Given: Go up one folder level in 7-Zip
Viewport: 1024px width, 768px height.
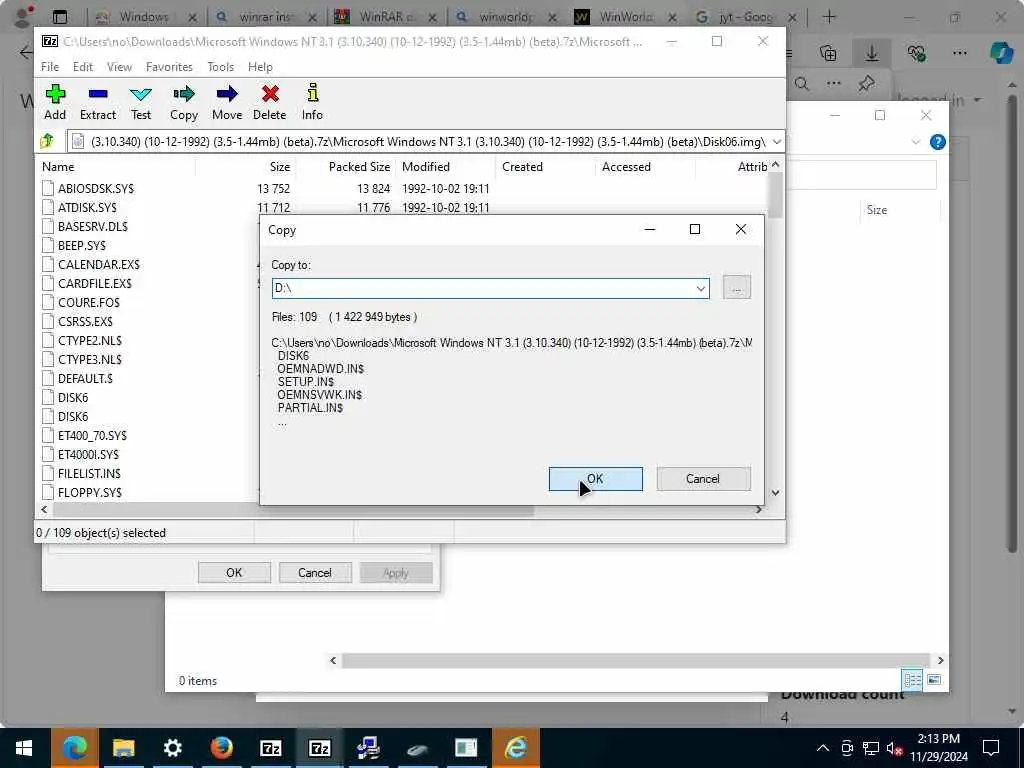Looking at the screenshot, I should point(47,141).
